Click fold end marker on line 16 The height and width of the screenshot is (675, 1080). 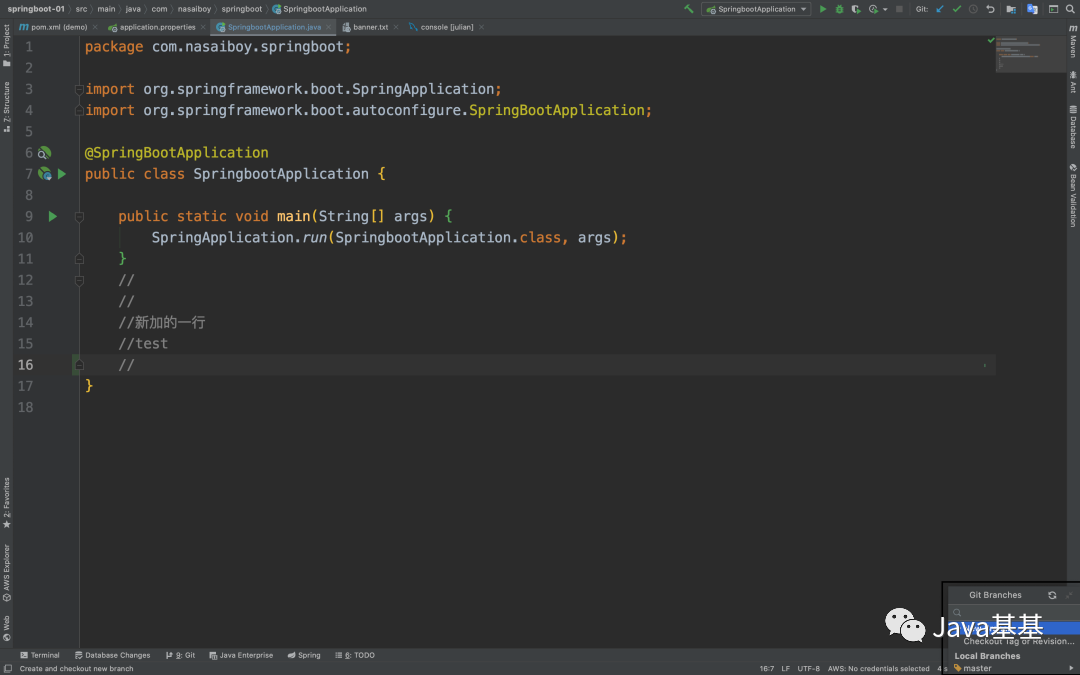tap(79, 365)
